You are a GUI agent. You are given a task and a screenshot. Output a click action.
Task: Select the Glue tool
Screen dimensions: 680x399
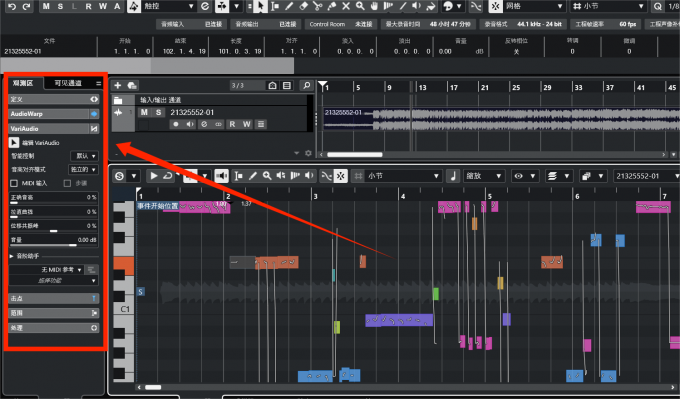(332, 6)
